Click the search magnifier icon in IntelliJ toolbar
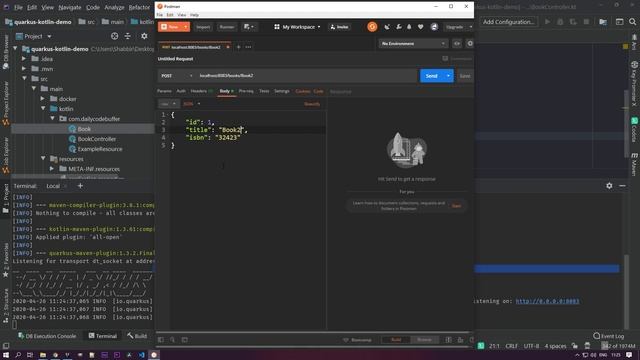This screenshot has width=640, height=360. tap(632, 22)
